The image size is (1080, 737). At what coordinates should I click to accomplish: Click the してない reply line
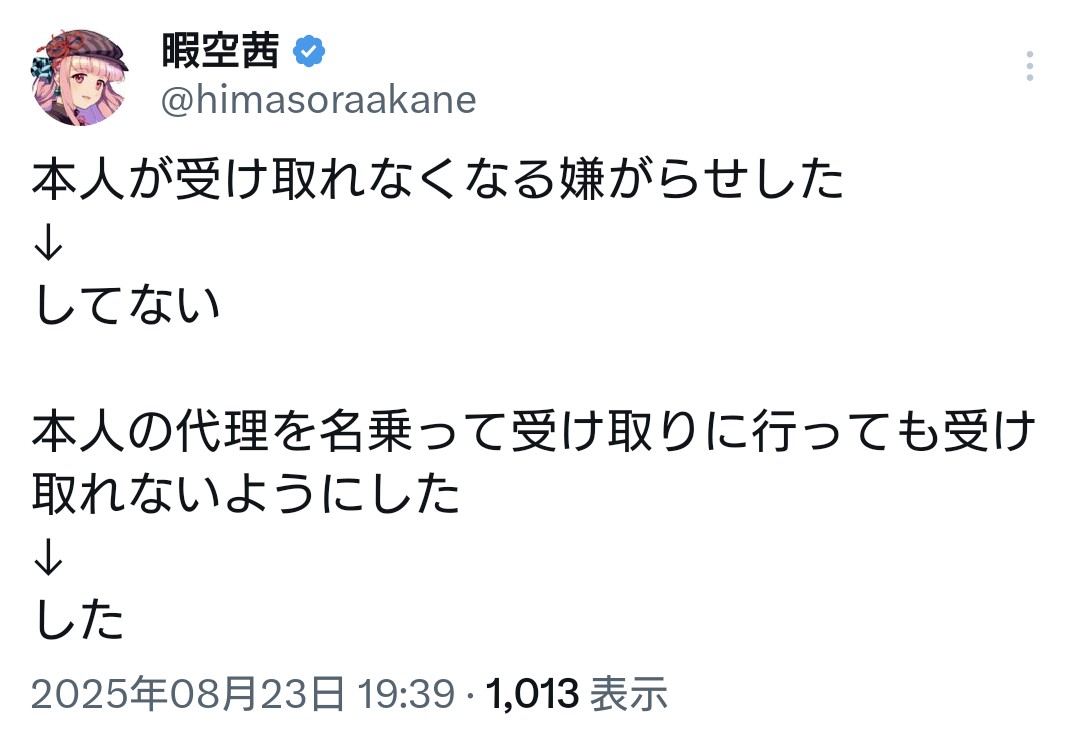tap(127, 304)
